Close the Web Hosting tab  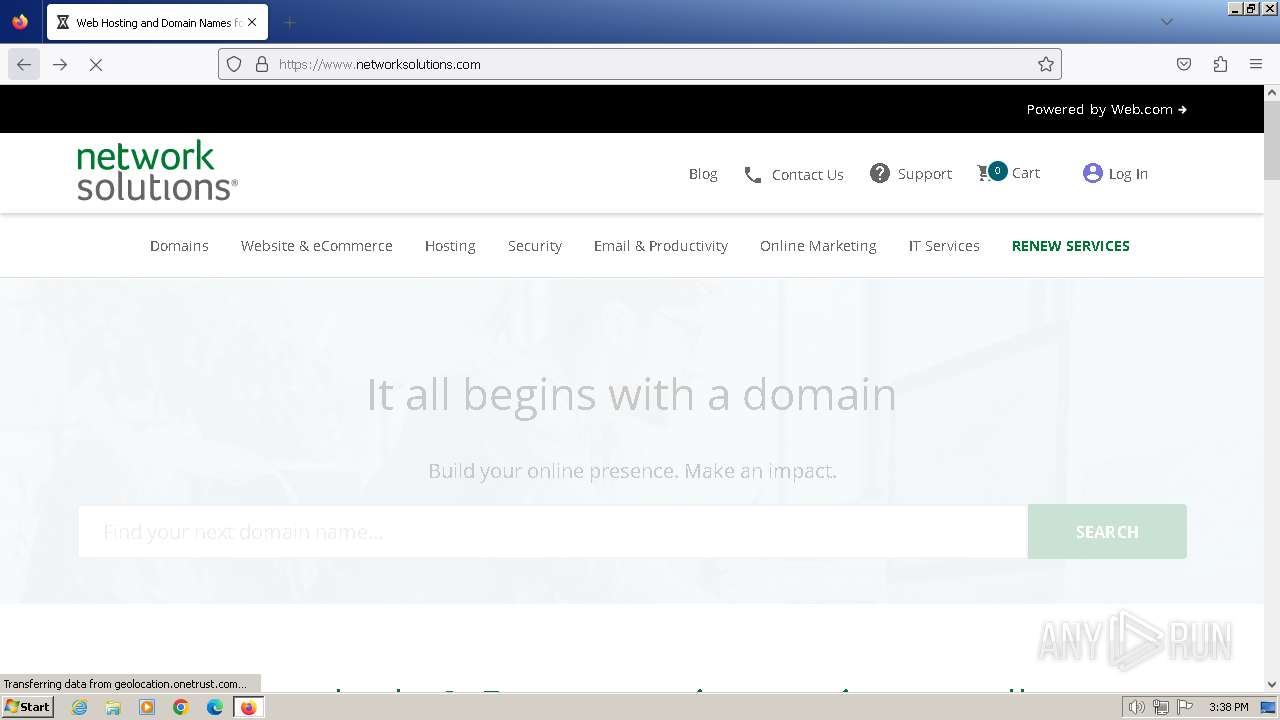click(x=252, y=22)
